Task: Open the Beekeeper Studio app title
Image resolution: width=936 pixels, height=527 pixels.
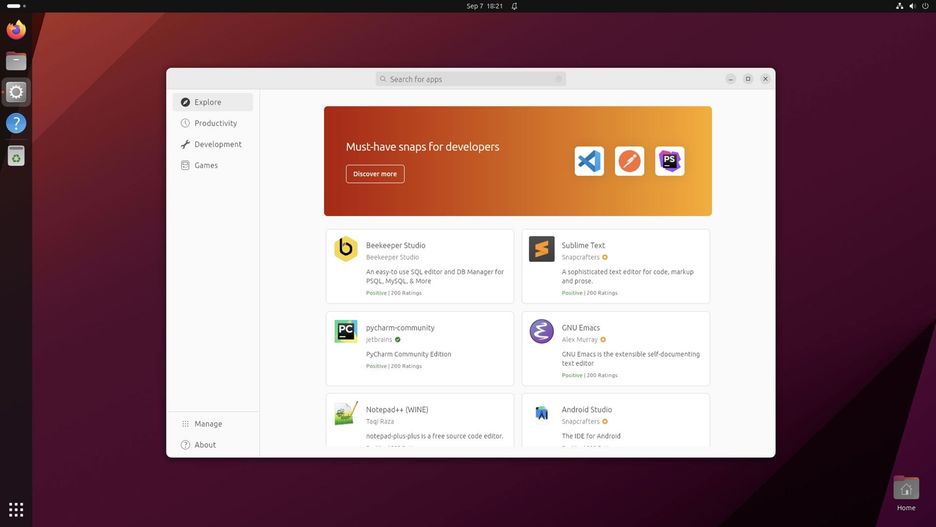Action: 396,245
